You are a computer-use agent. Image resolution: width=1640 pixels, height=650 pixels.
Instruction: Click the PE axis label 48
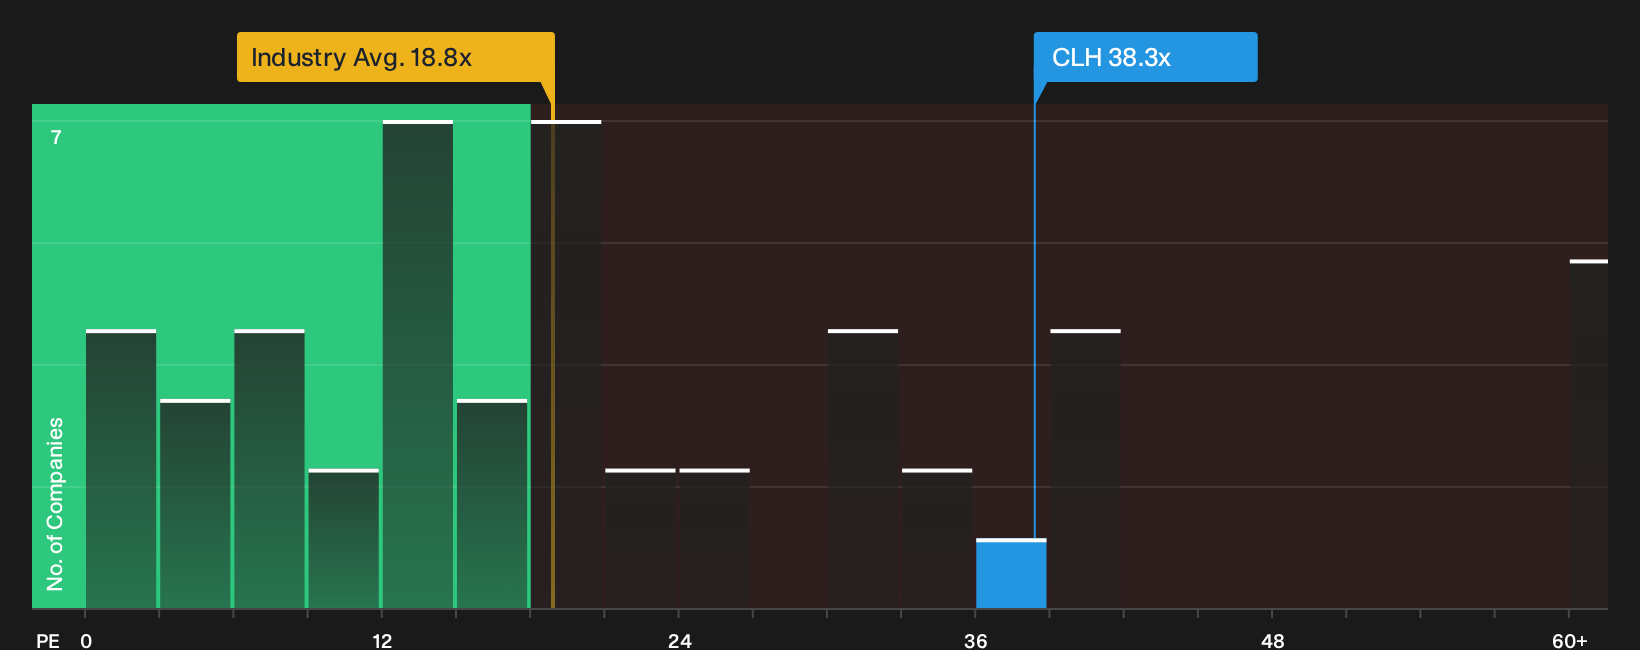pos(1273,640)
